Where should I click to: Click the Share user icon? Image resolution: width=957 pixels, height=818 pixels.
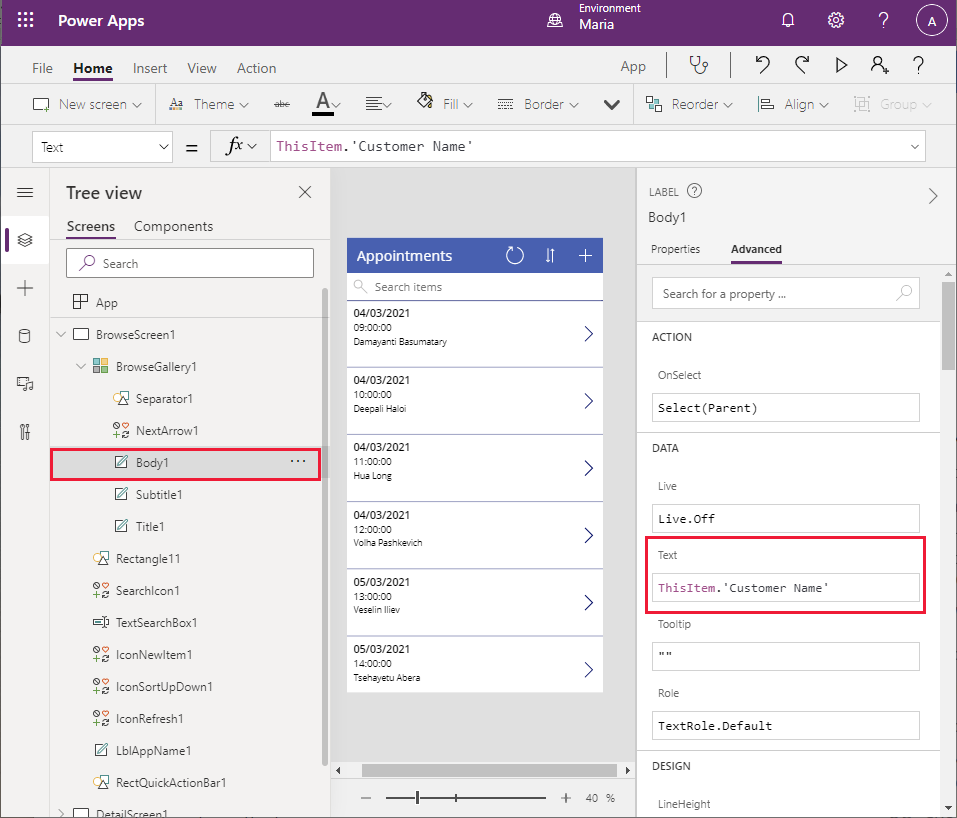point(879,66)
